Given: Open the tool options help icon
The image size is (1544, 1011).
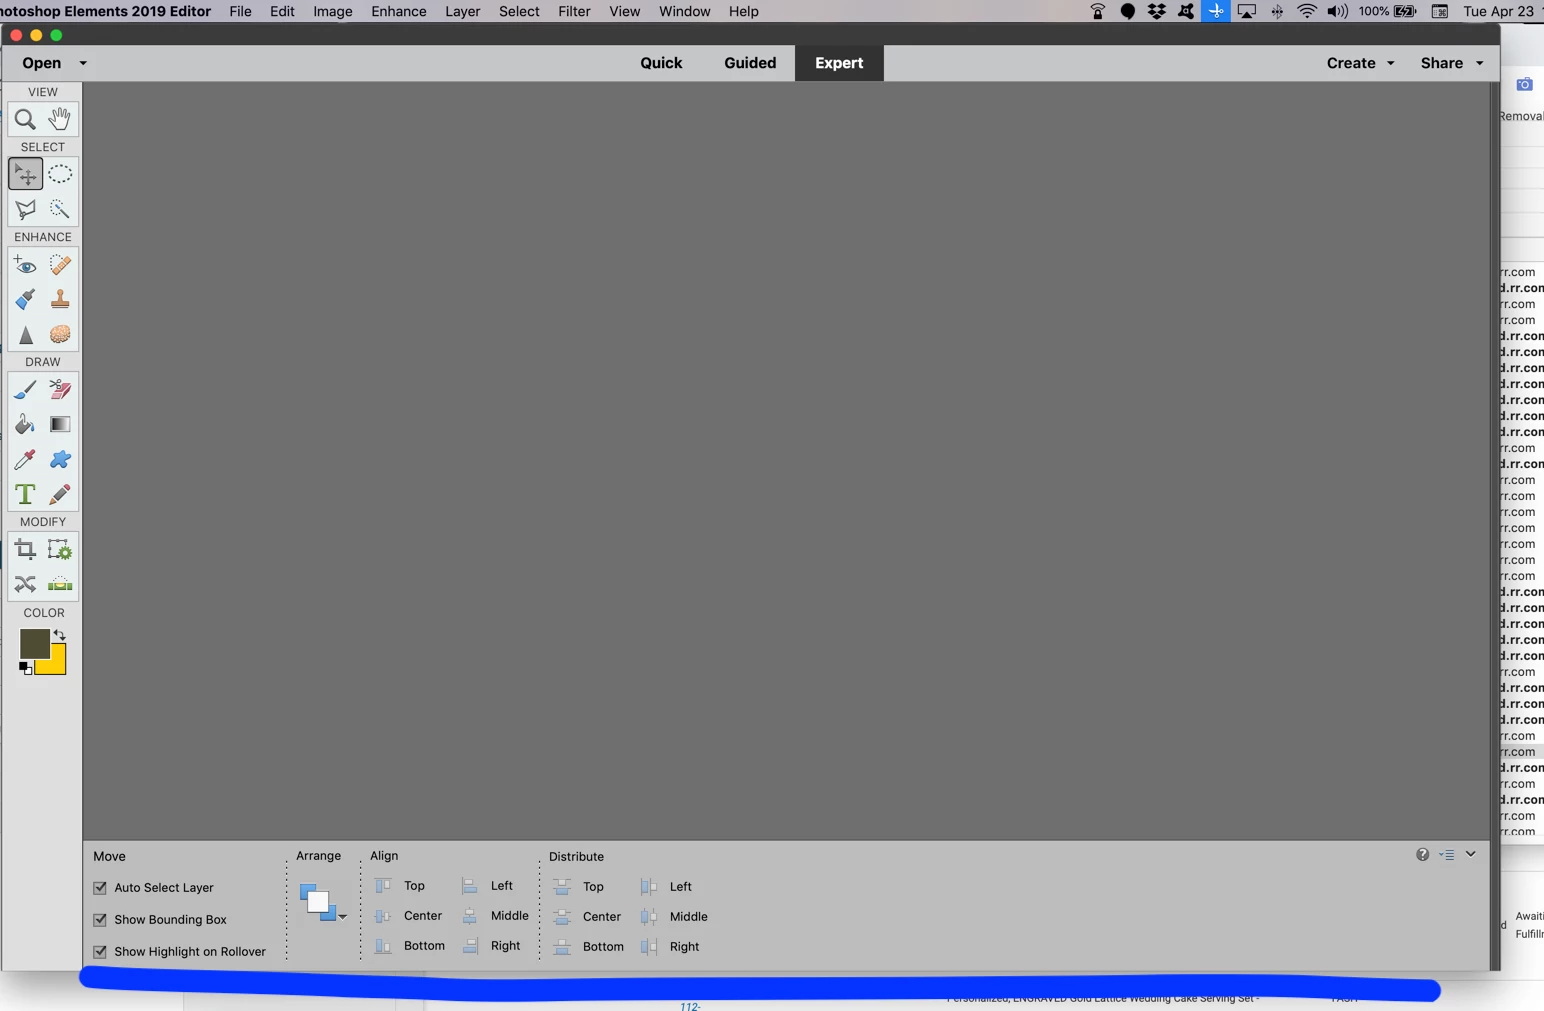Looking at the screenshot, I should tap(1422, 854).
